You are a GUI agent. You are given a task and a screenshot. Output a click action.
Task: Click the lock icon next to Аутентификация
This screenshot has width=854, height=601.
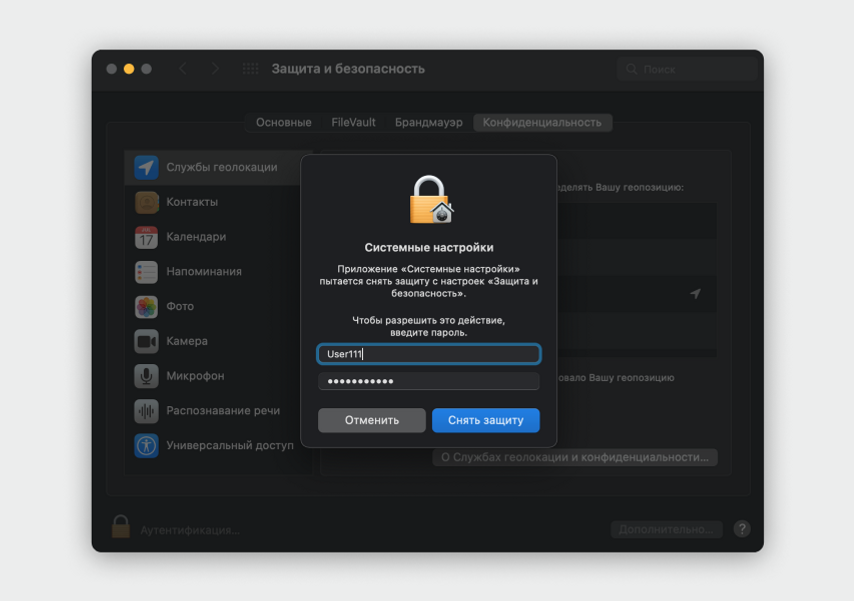[120, 526]
